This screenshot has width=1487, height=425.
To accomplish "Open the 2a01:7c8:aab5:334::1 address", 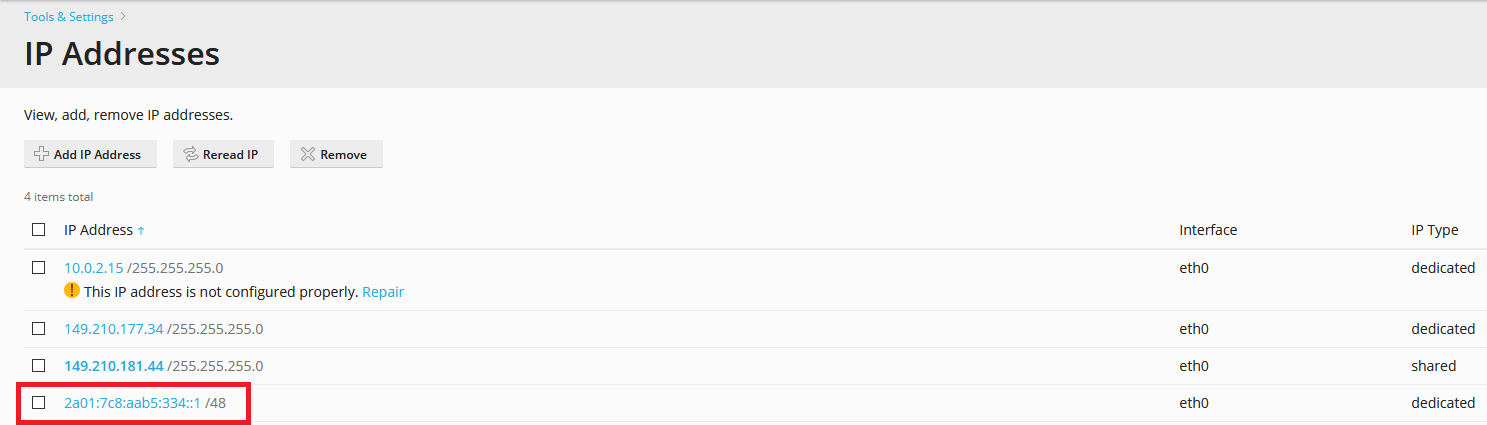I will [x=133, y=403].
